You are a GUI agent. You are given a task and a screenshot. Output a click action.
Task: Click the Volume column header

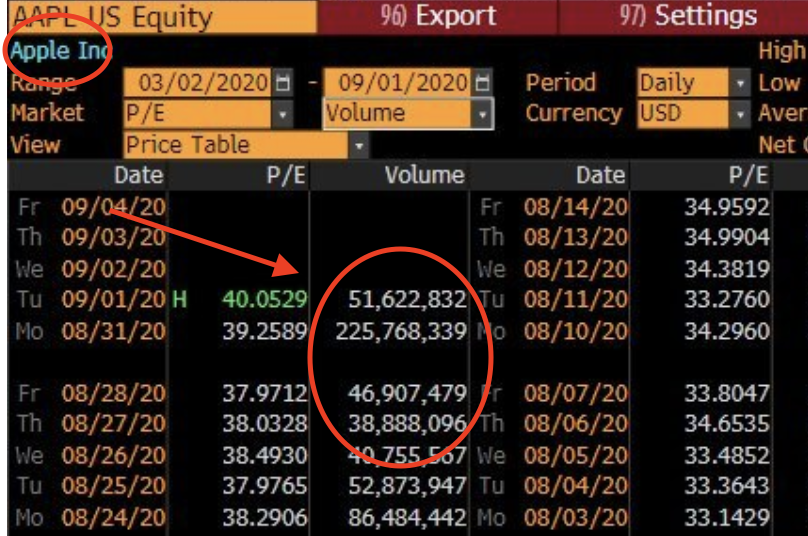[424, 176]
